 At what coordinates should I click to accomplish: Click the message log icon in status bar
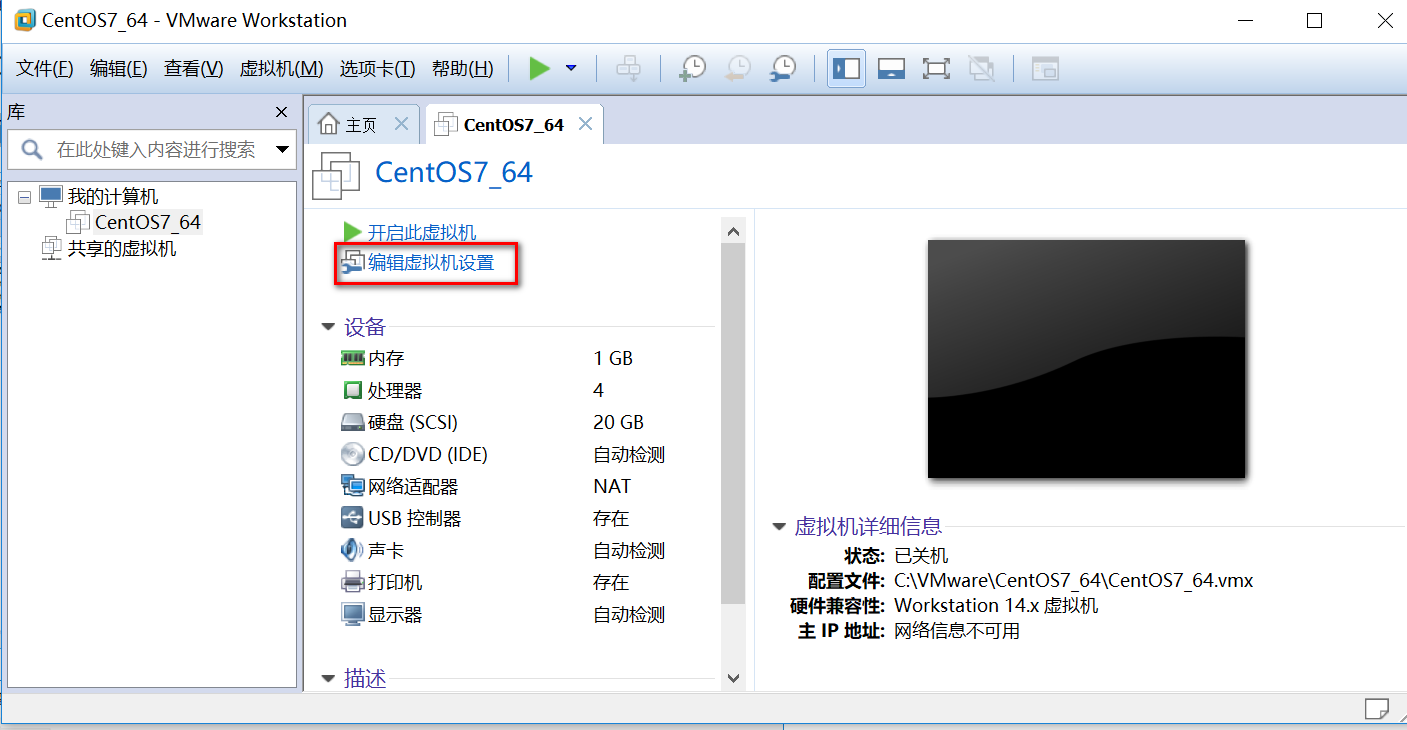(1377, 709)
